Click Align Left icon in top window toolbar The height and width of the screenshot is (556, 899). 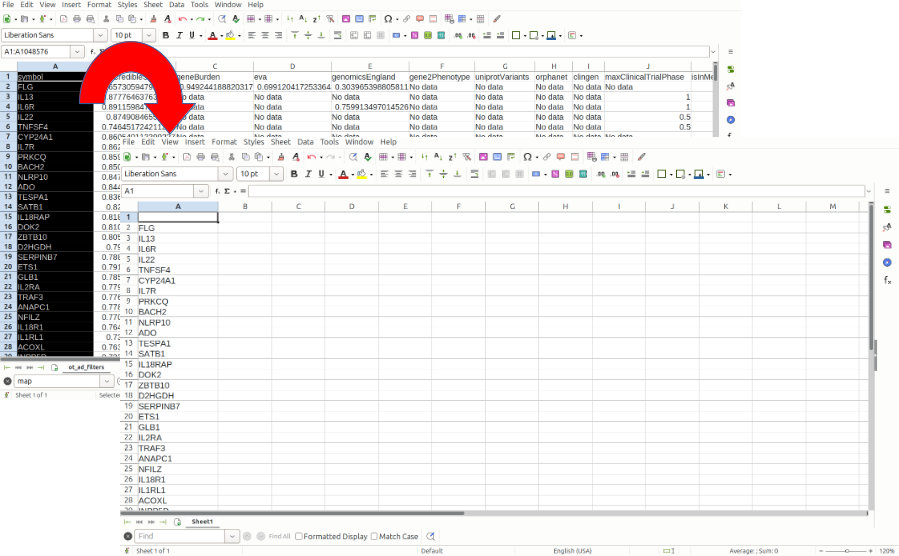[x=251, y=36]
